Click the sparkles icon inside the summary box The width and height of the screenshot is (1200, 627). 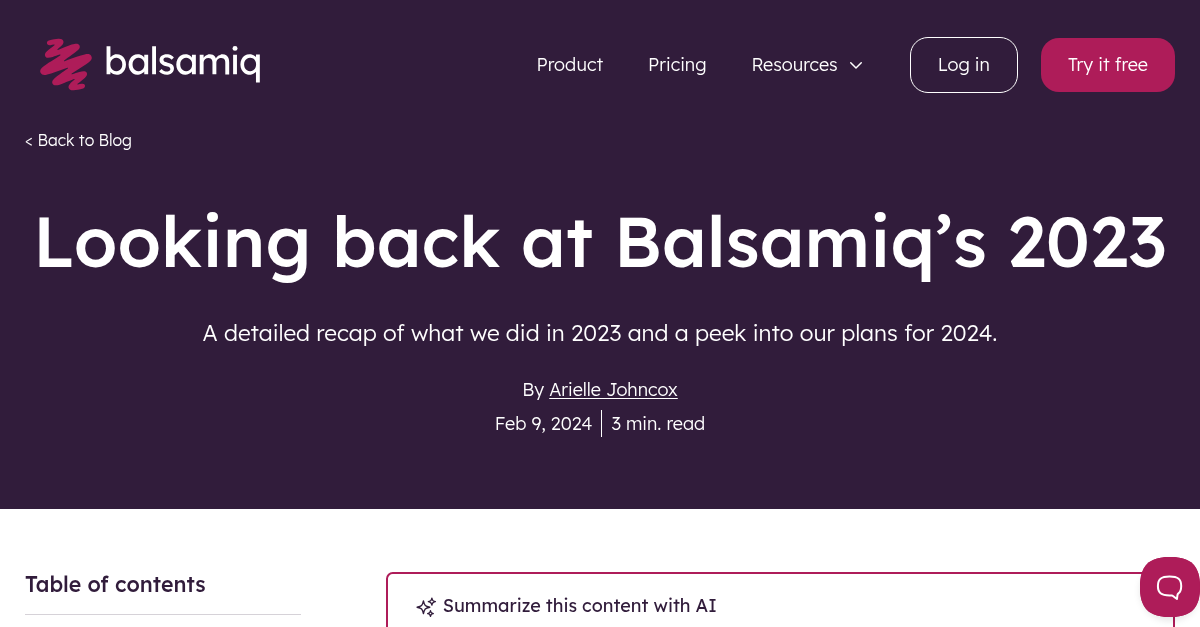point(426,607)
